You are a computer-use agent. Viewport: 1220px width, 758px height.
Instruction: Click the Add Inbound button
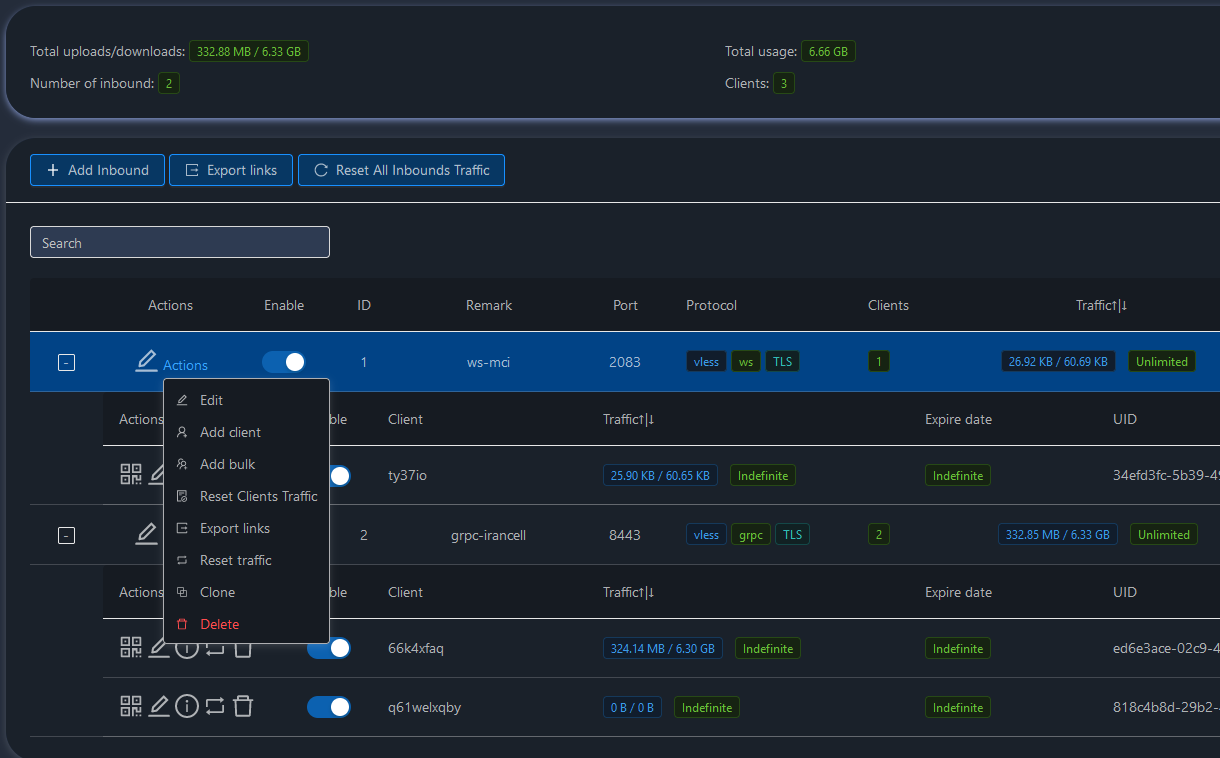click(x=97, y=170)
